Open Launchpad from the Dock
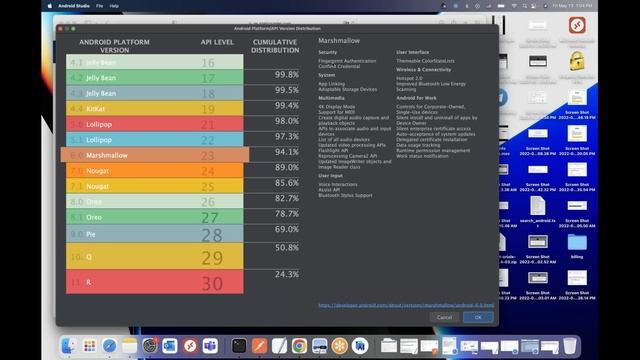 tap(89, 346)
